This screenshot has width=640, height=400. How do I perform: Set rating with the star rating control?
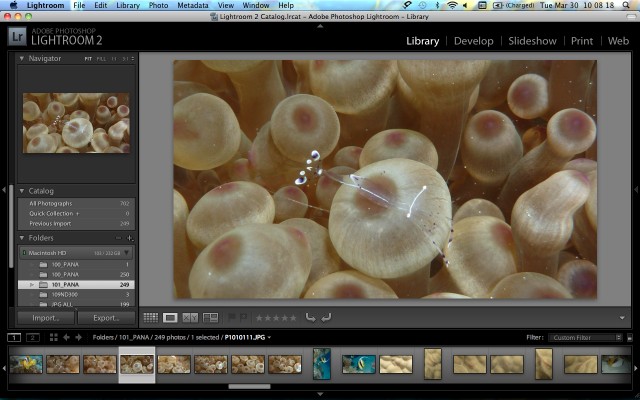click(x=276, y=318)
